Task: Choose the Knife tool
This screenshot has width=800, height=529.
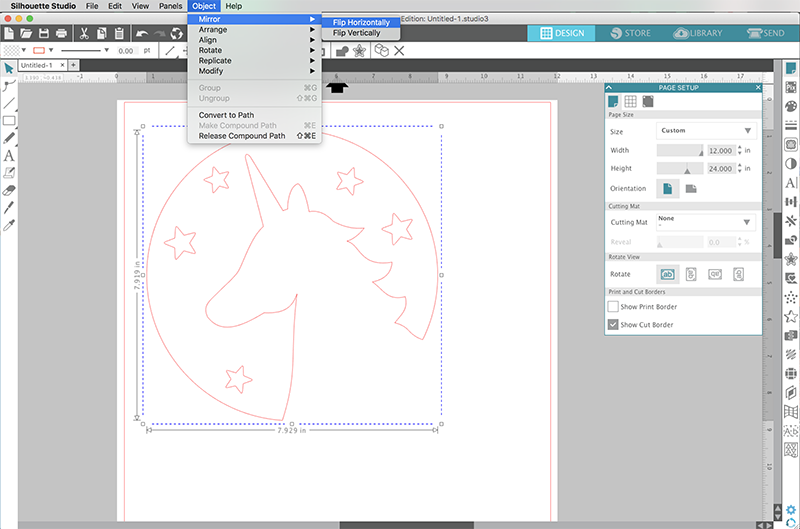Action: tap(9, 208)
